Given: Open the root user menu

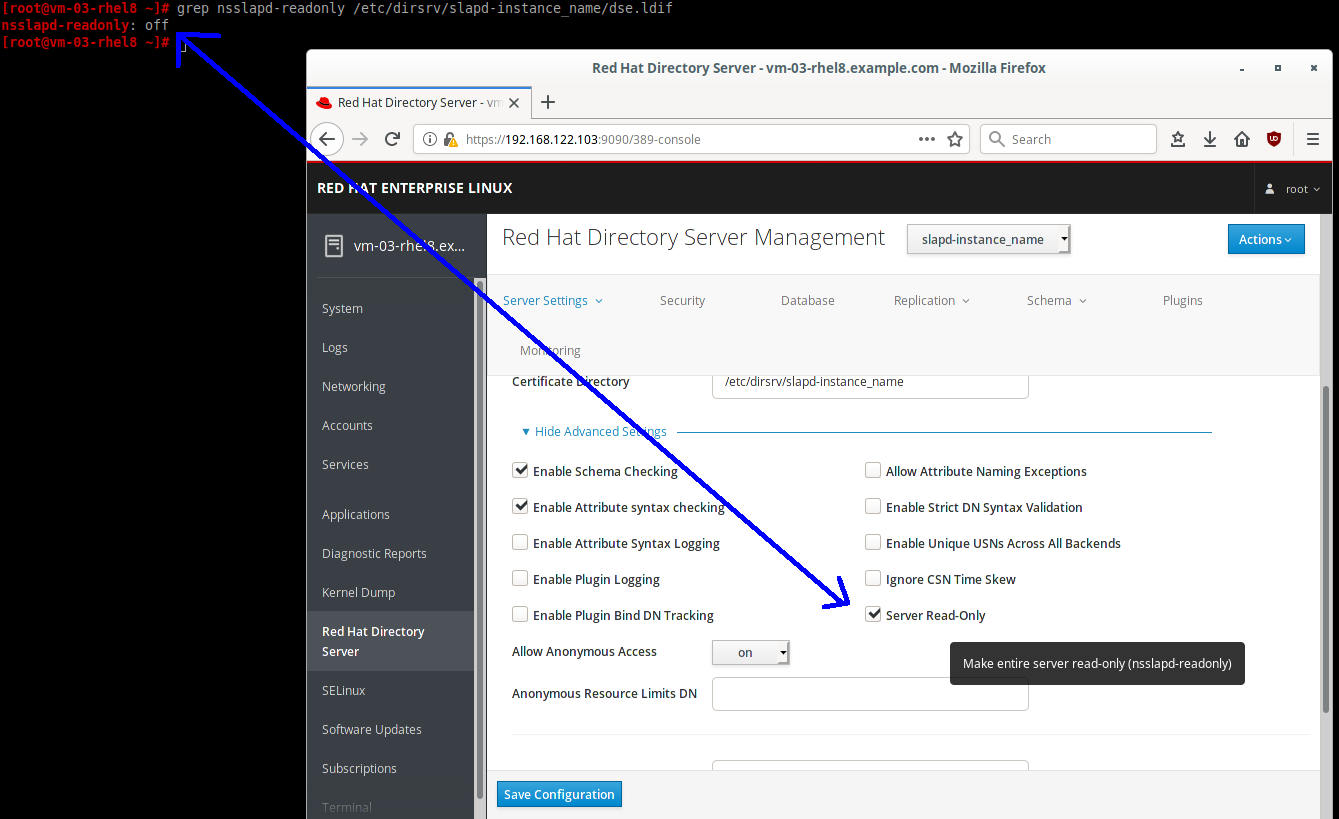Looking at the screenshot, I should coord(1293,188).
